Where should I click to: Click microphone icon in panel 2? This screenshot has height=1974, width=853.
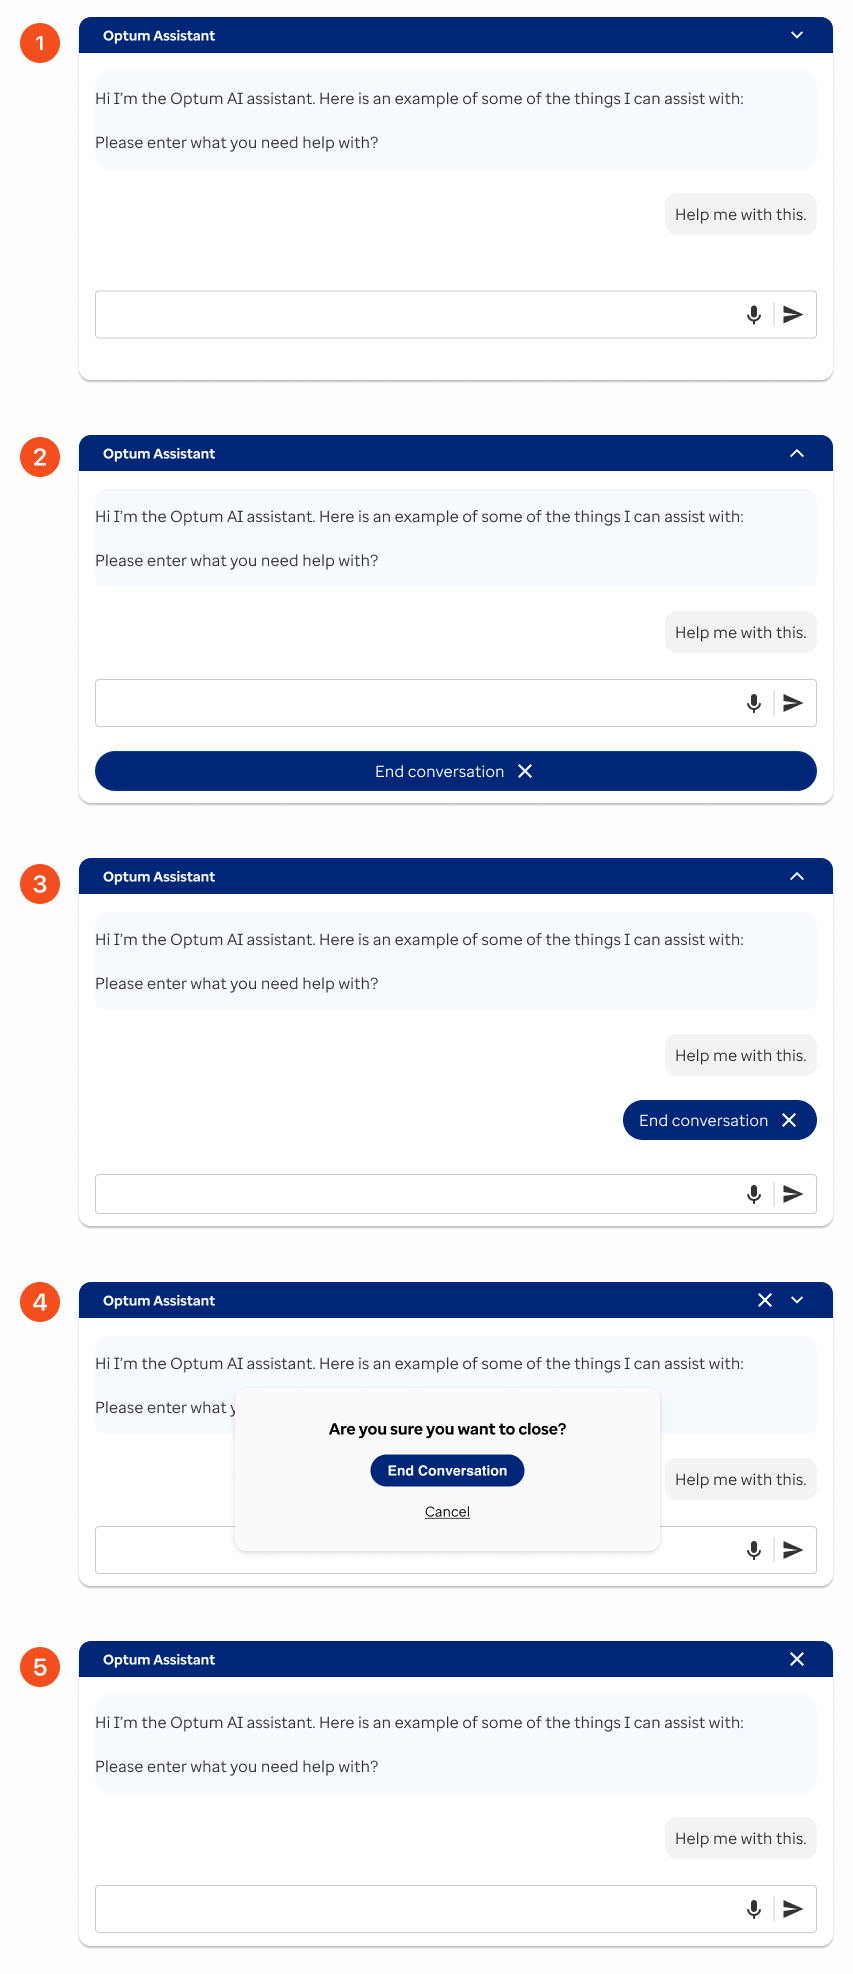754,703
